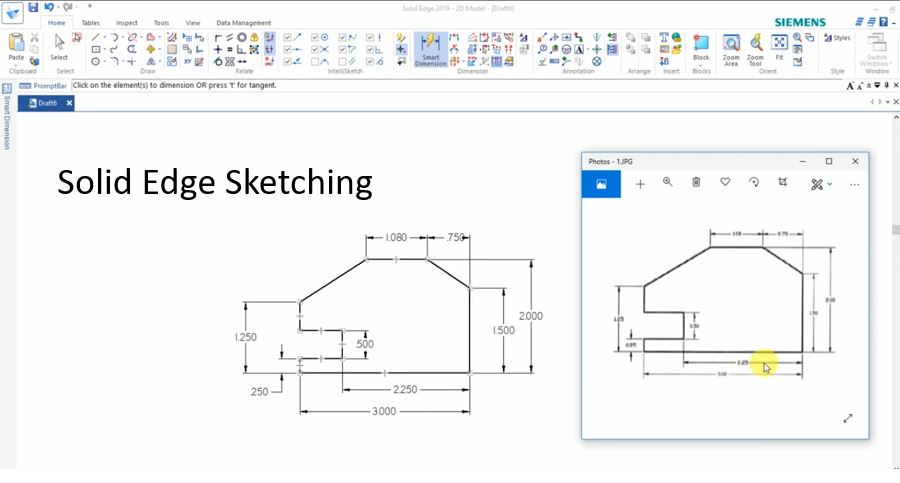Open the Inspect ribbon tab
Image resolution: width=900 pixels, height=483 pixels.
click(x=126, y=22)
